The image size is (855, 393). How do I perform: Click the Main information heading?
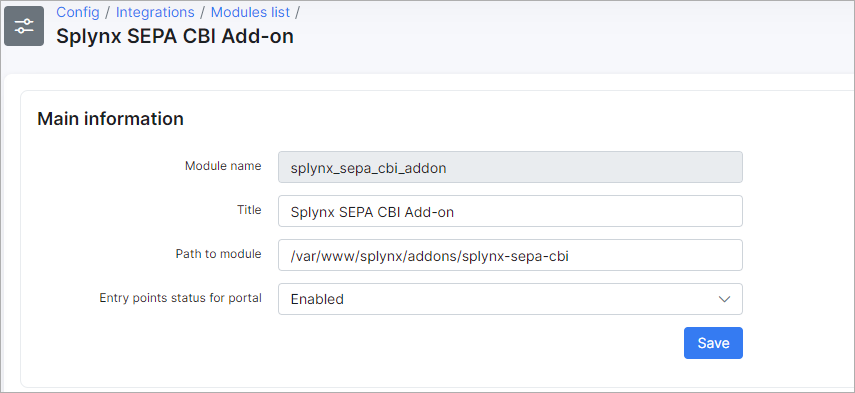(110, 118)
